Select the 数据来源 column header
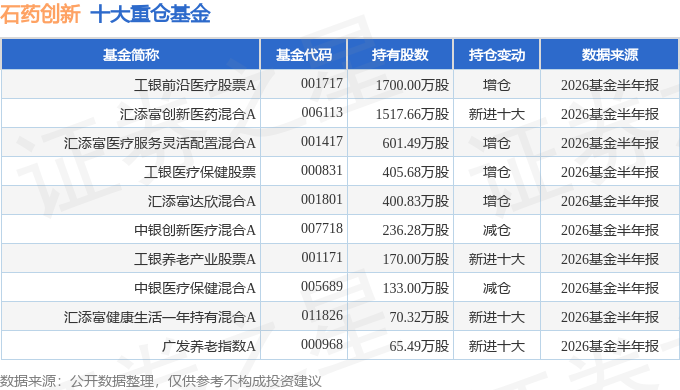680x390 pixels. click(x=609, y=55)
